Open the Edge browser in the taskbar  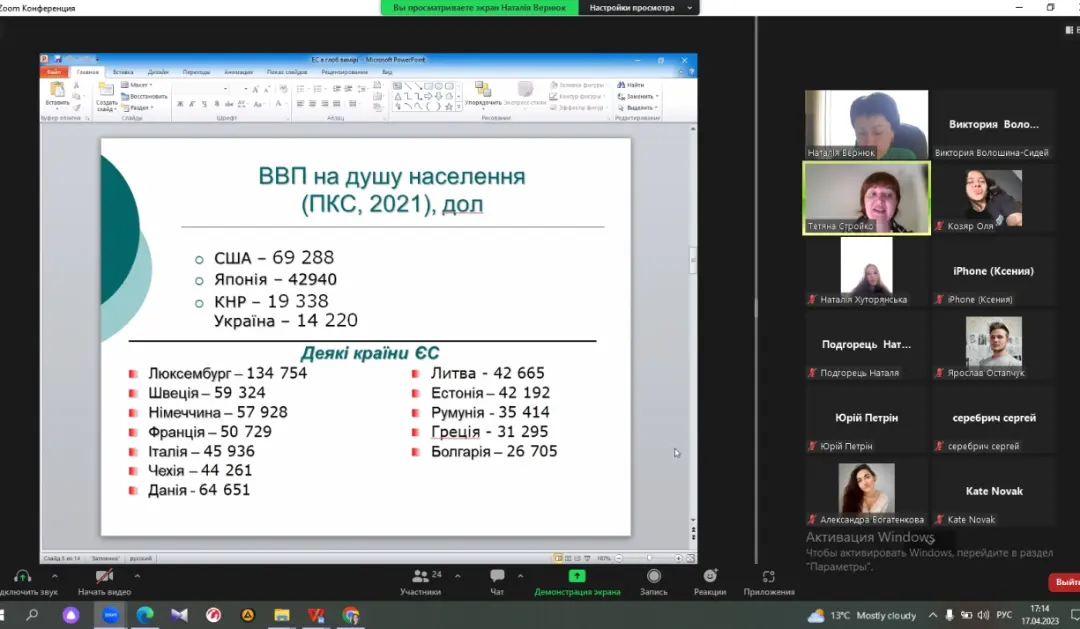pos(145,615)
